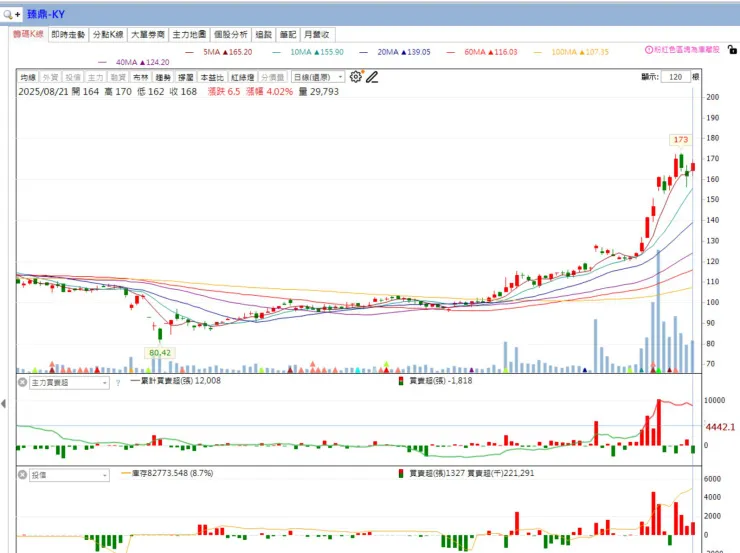This screenshot has height=553, width=740.
Task: Switch to the 籌碼K線 tab
Action: [x=28, y=34]
